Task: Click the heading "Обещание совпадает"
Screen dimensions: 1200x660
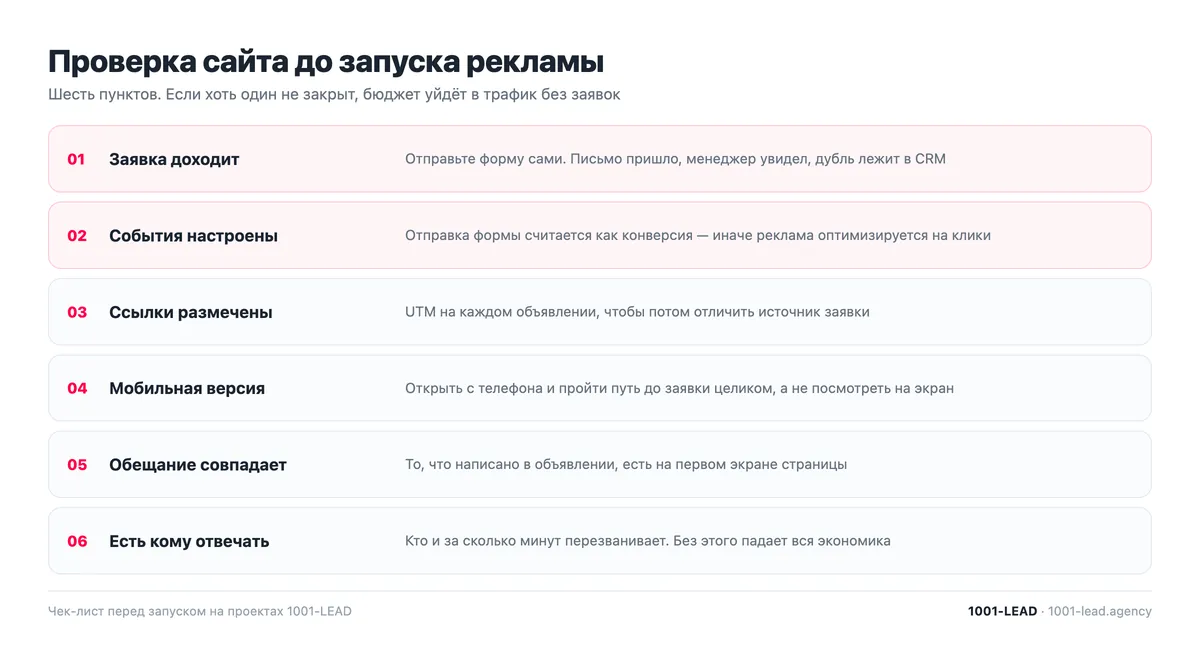Action: tap(198, 465)
